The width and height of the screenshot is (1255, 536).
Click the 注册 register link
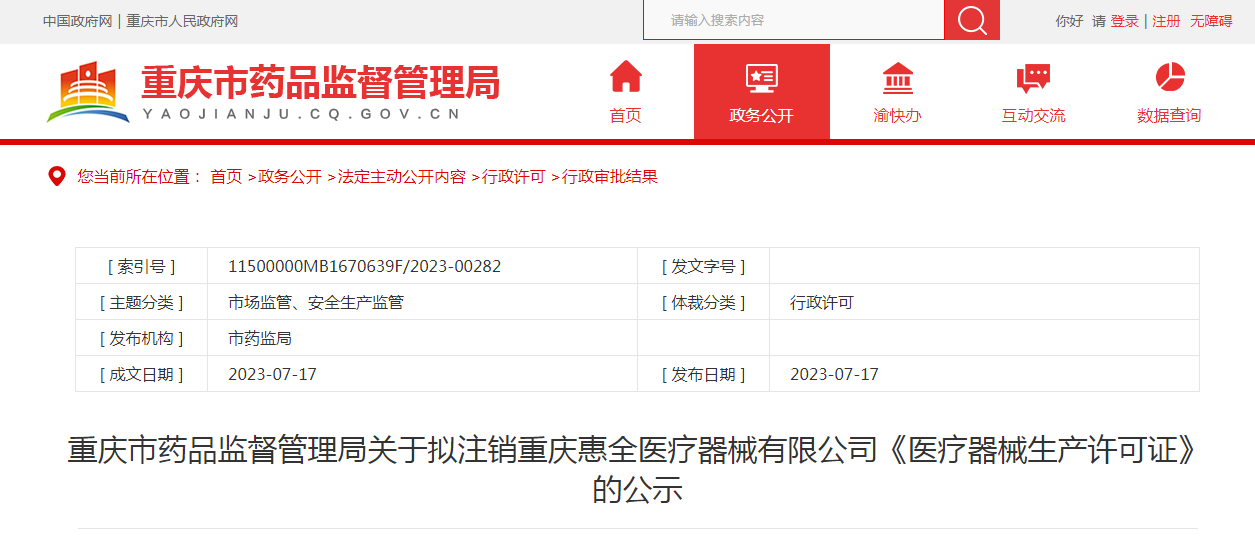1166,21
